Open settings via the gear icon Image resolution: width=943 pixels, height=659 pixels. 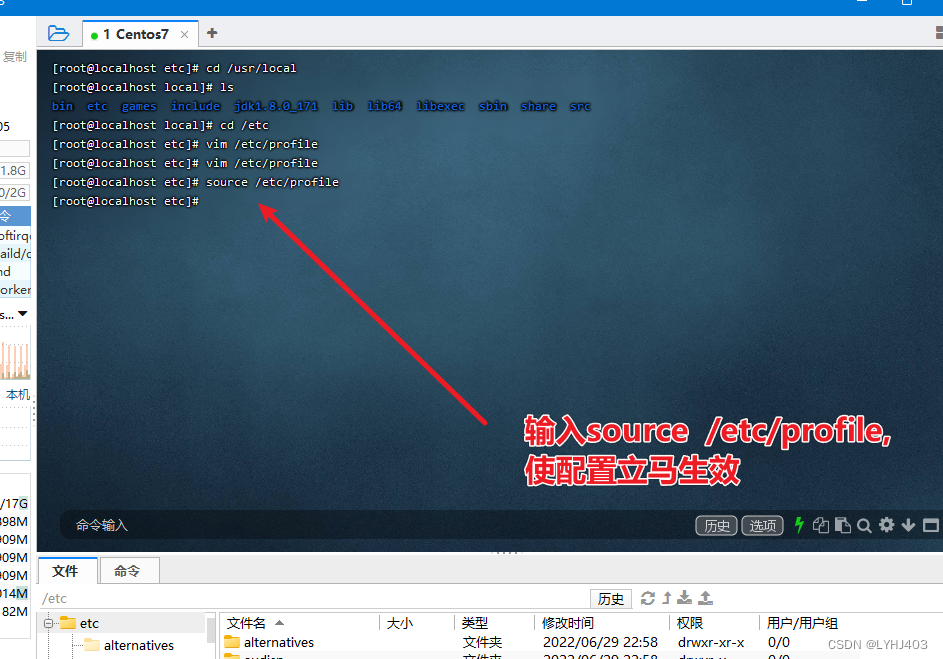pyautogui.click(x=886, y=524)
